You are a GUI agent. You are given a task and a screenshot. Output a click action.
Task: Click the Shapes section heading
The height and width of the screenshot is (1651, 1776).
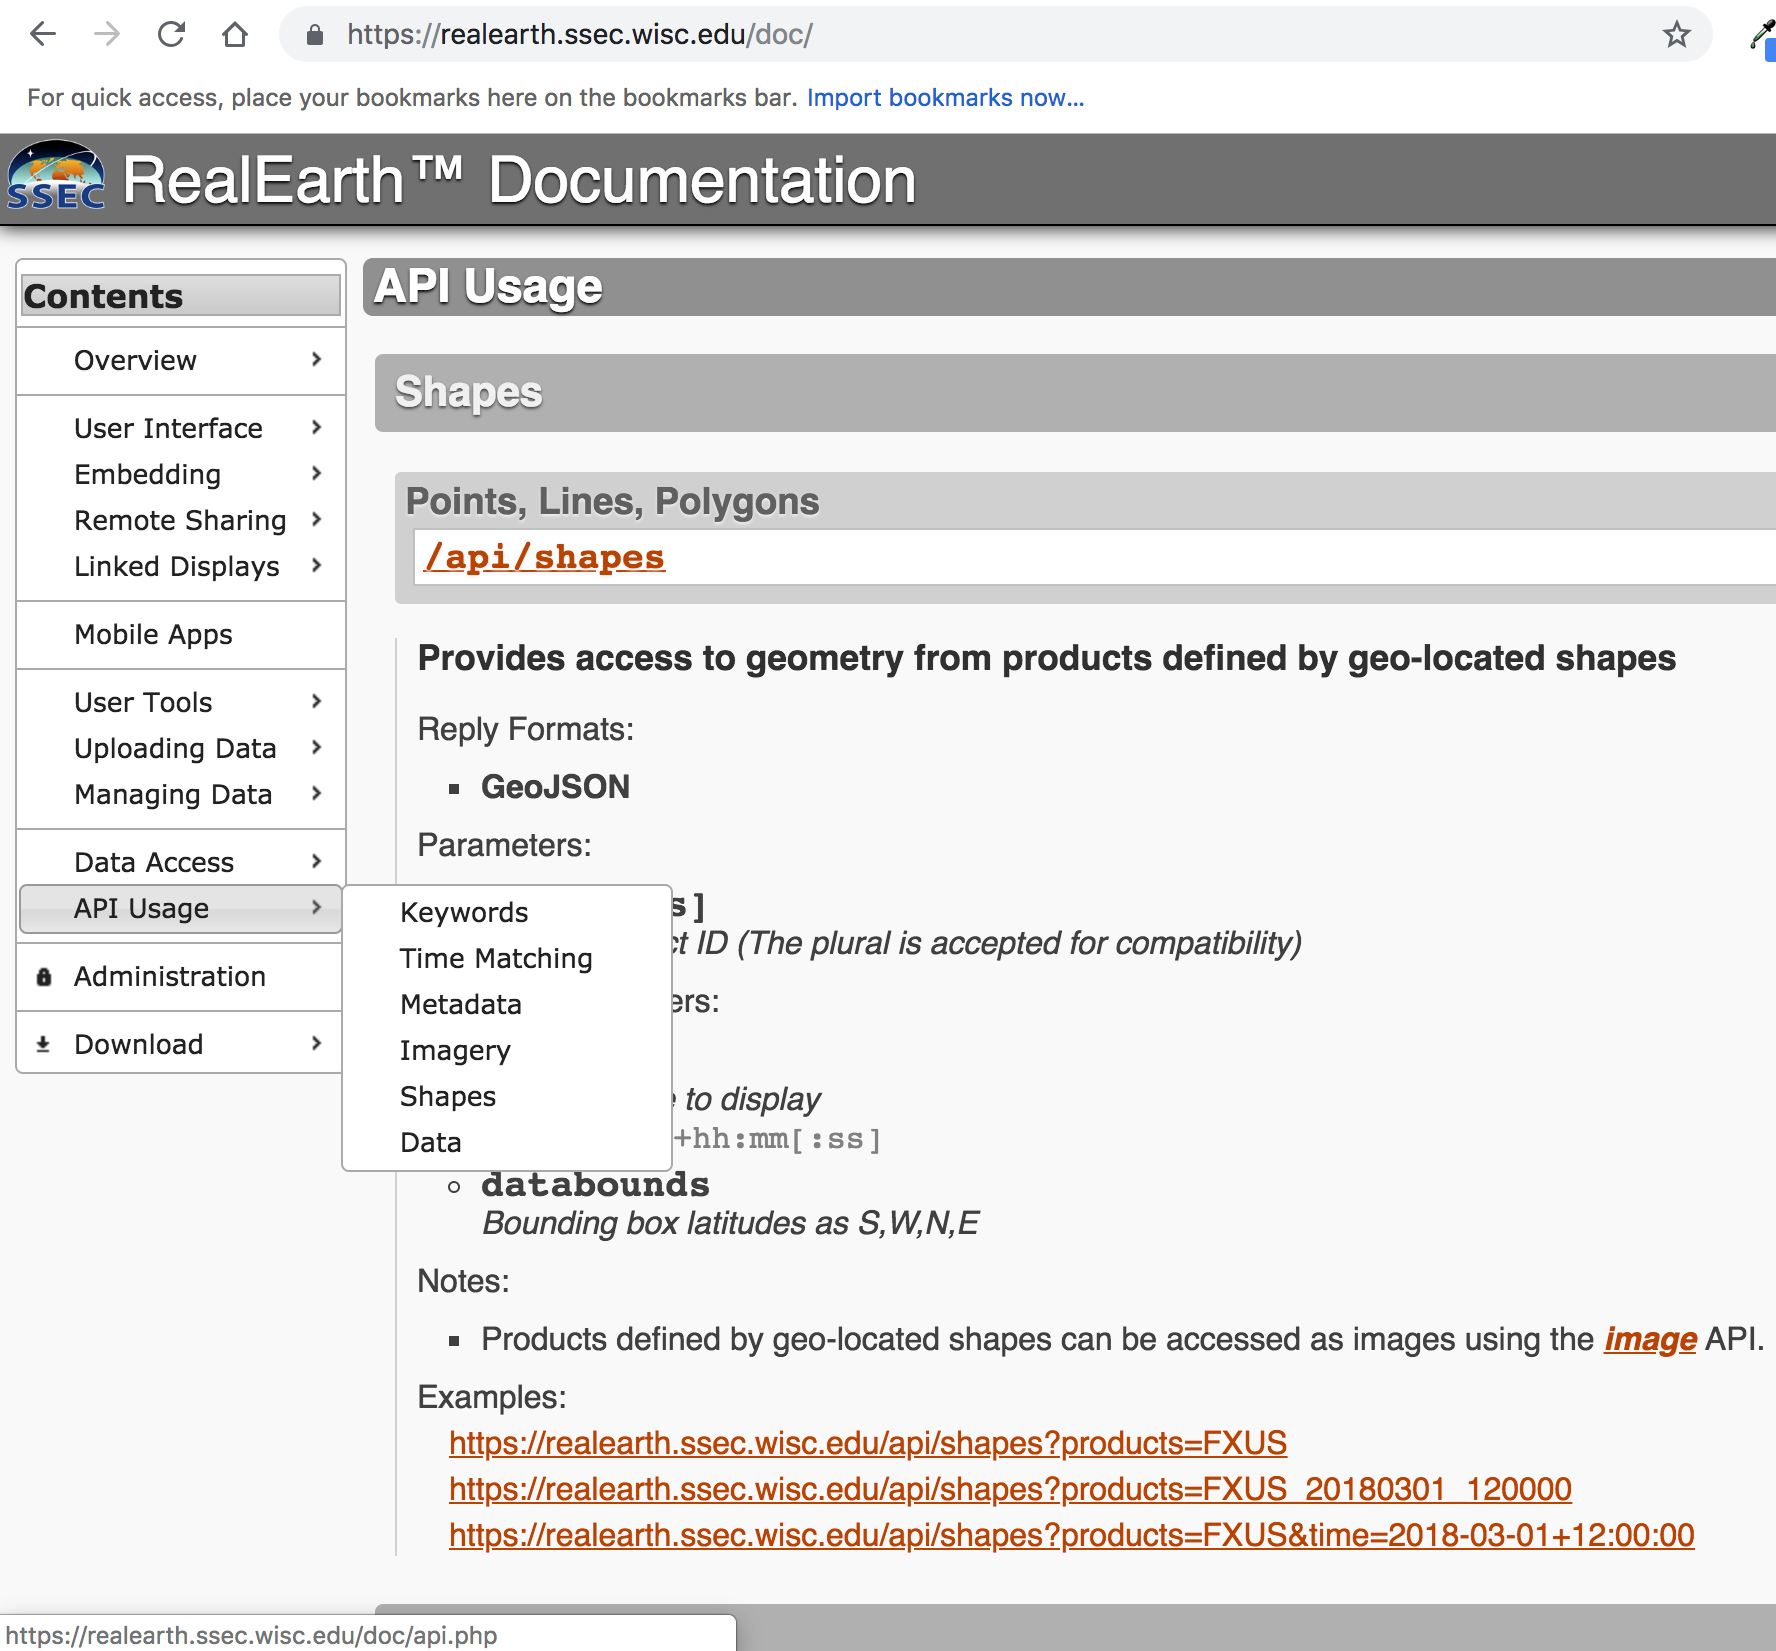point(468,392)
